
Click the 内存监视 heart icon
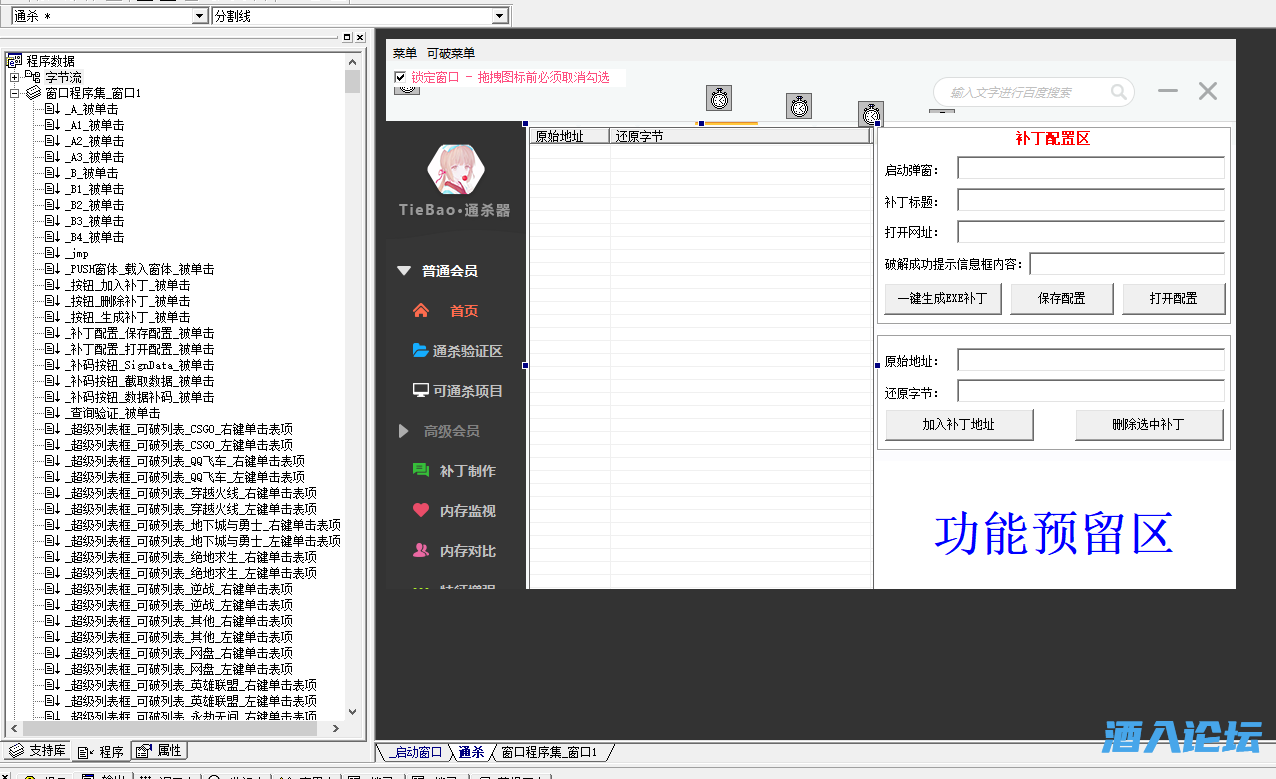click(x=420, y=510)
